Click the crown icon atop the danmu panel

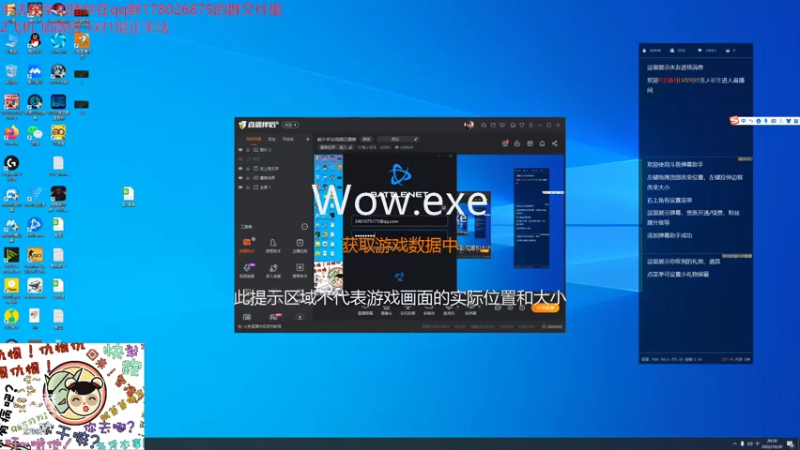[x=728, y=51]
